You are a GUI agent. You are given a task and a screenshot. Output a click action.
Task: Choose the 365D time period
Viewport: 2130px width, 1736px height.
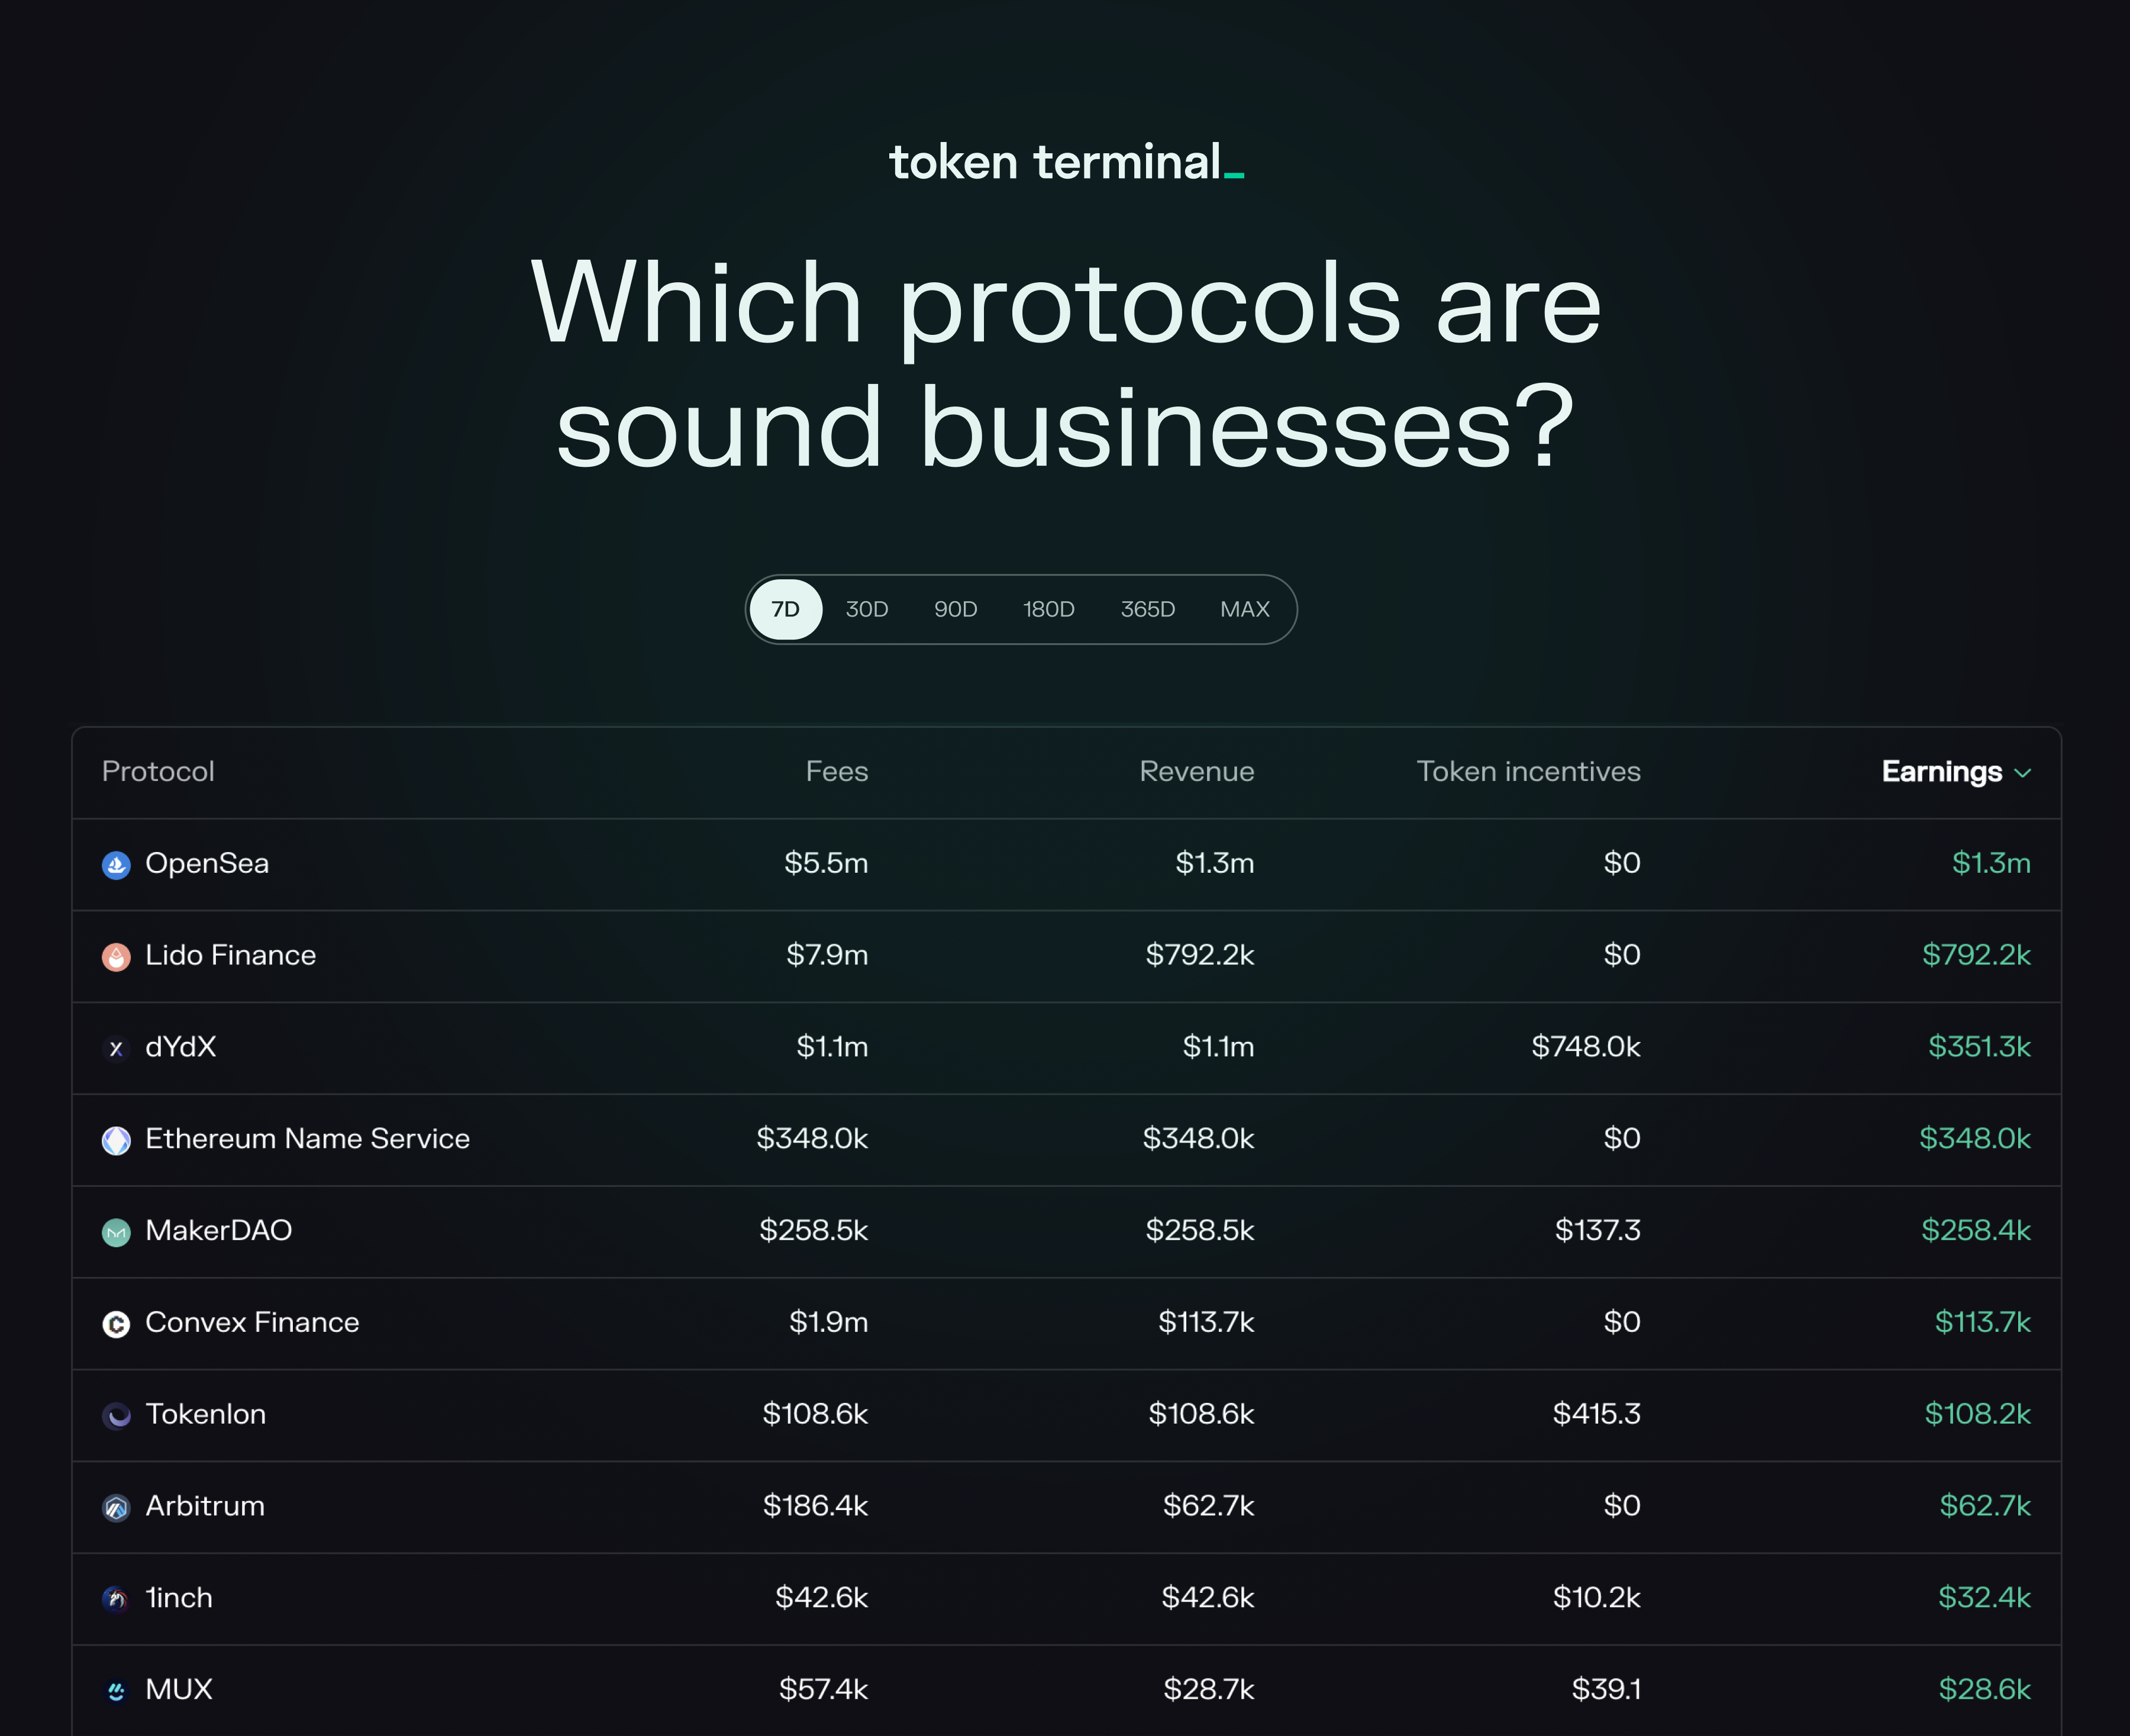click(1147, 609)
